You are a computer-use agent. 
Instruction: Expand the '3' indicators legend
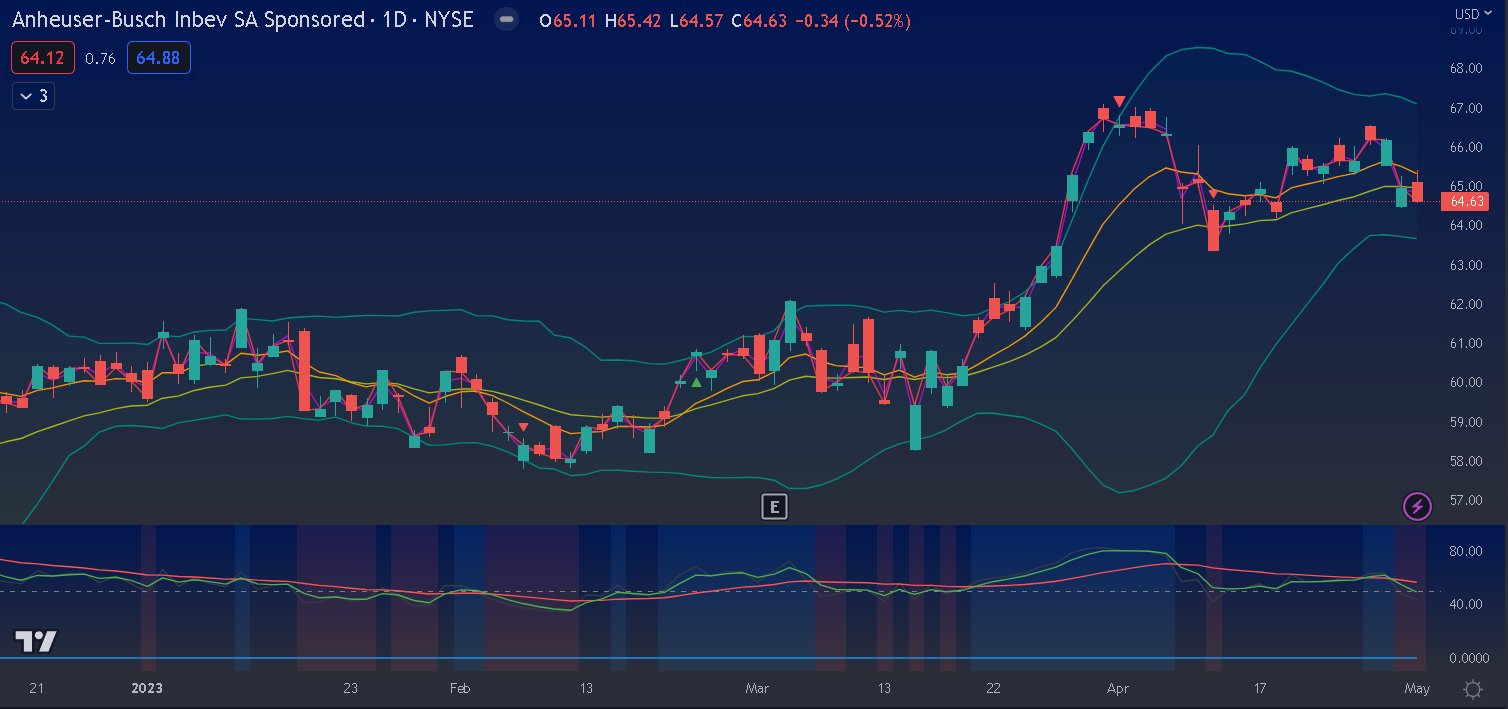click(33, 96)
